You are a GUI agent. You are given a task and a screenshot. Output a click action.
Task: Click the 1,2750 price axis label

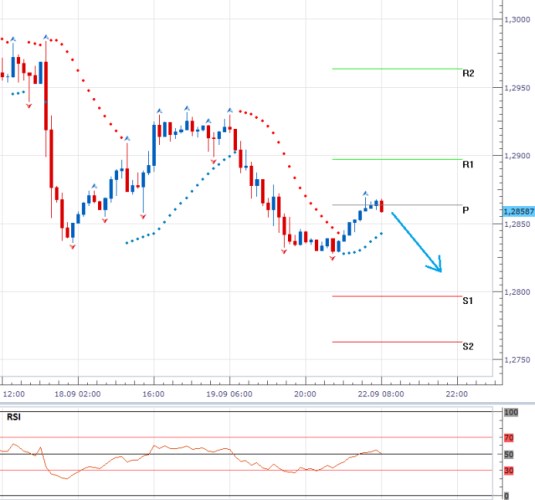517,360
